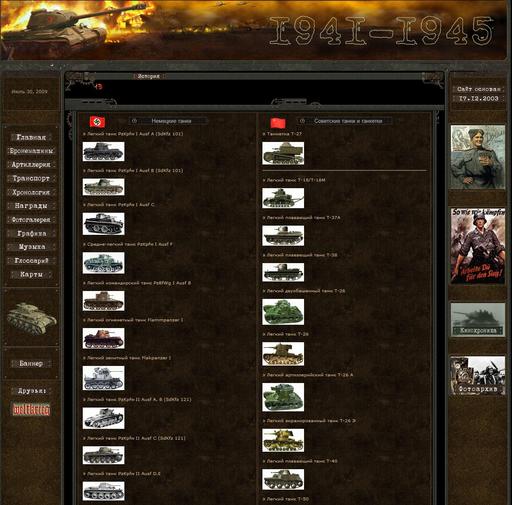Select the Карты menu item
The width and height of the screenshot is (512, 505).
(x=31, y=274)
